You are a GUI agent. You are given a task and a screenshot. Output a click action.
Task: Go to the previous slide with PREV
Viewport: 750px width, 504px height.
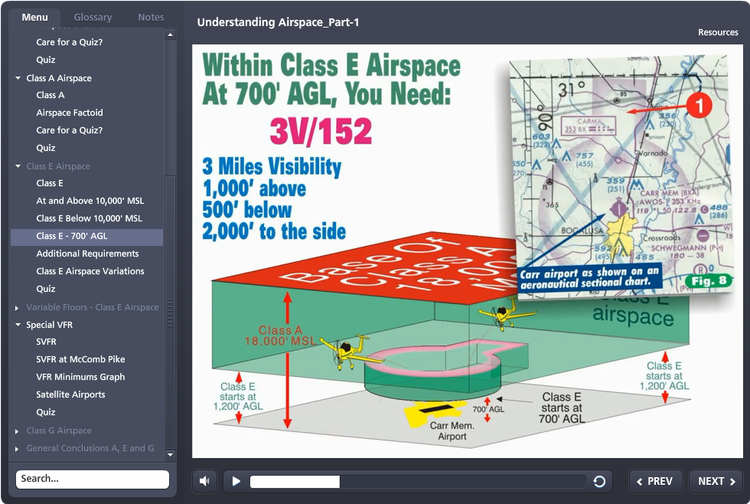(x=657, y=481)
